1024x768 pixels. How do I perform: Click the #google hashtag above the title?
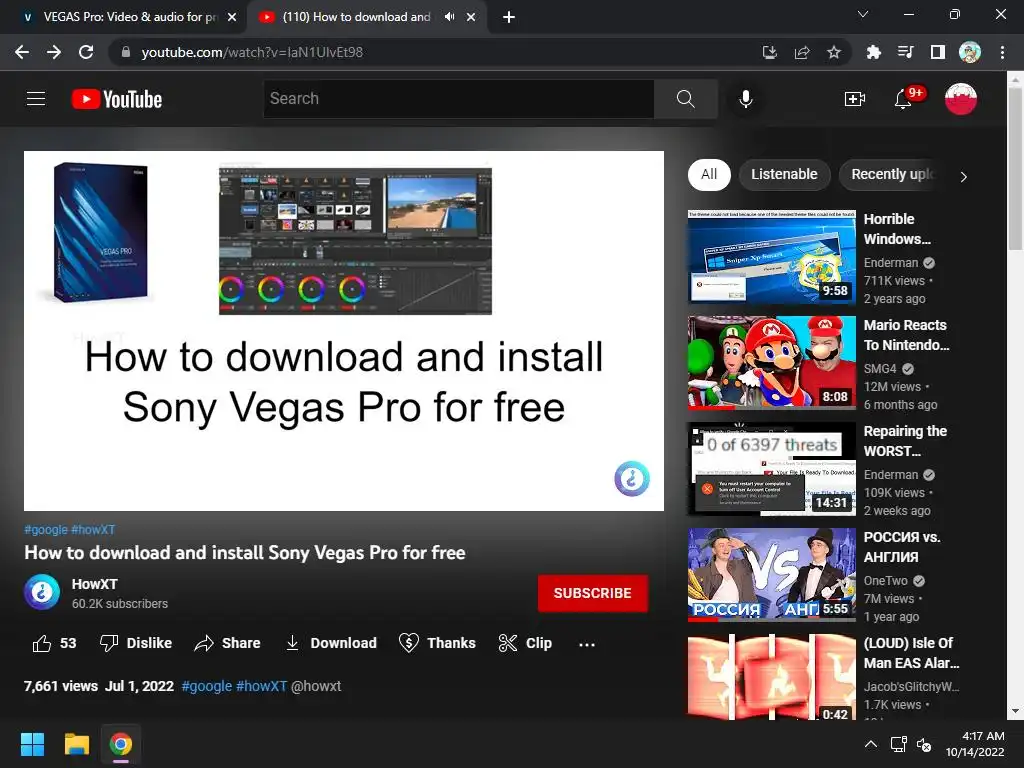click(x=46, y=530)
